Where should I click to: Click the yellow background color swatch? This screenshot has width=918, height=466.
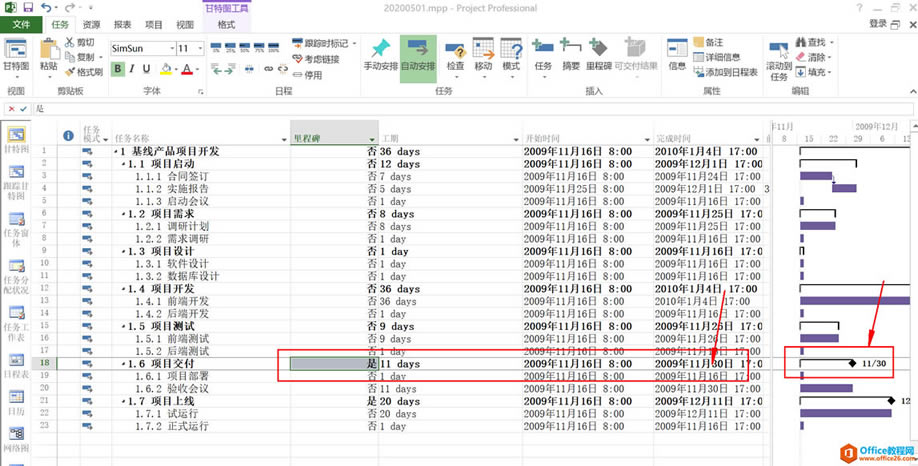click(x=165, y=69)
